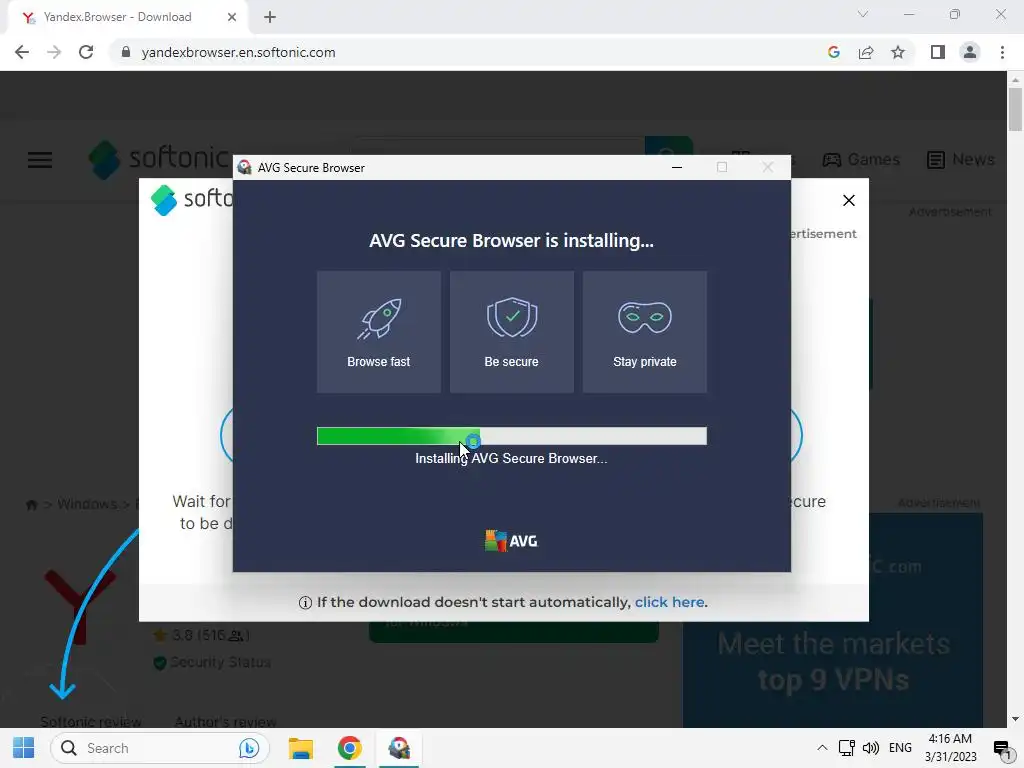Click the site lock icon in address bar

click(x=126, y=52)
